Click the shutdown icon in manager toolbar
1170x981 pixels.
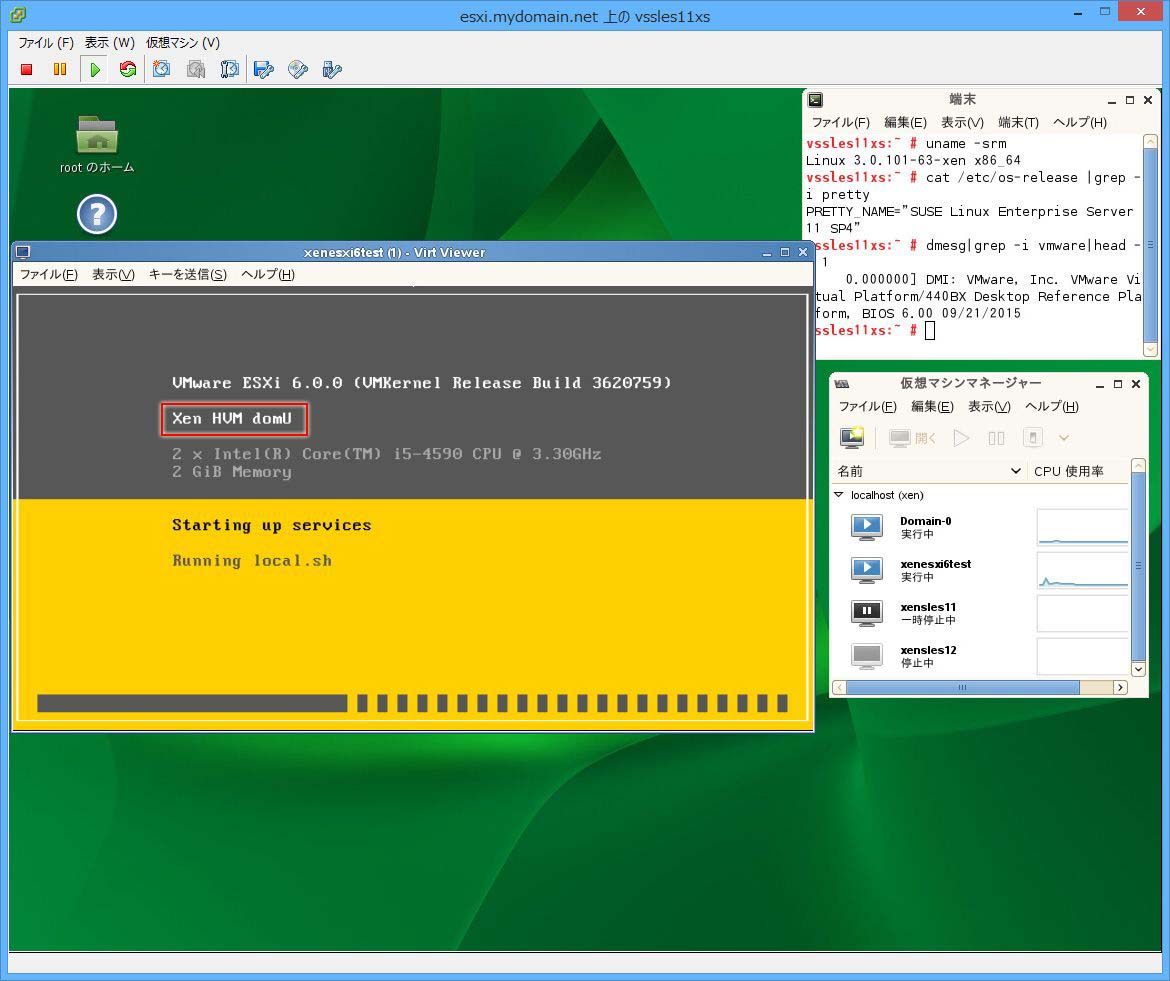[x=1033, y=438]
